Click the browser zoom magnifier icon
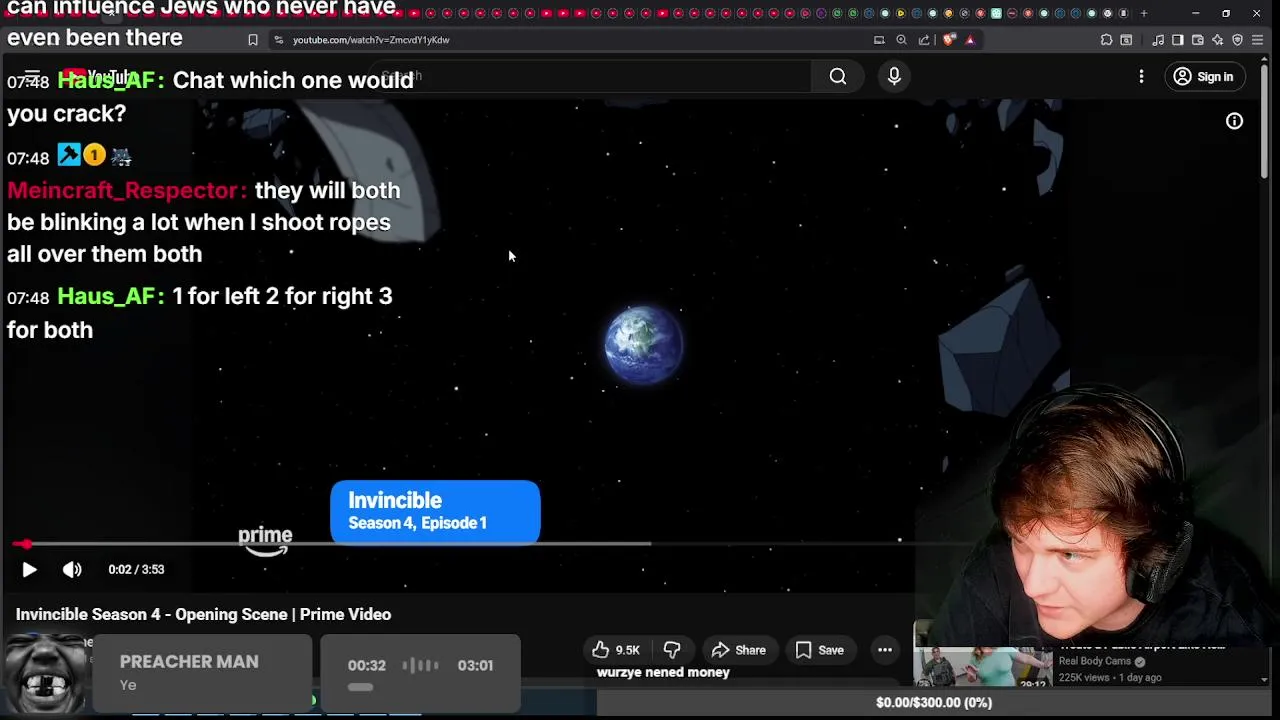 (x=901, y=40)
